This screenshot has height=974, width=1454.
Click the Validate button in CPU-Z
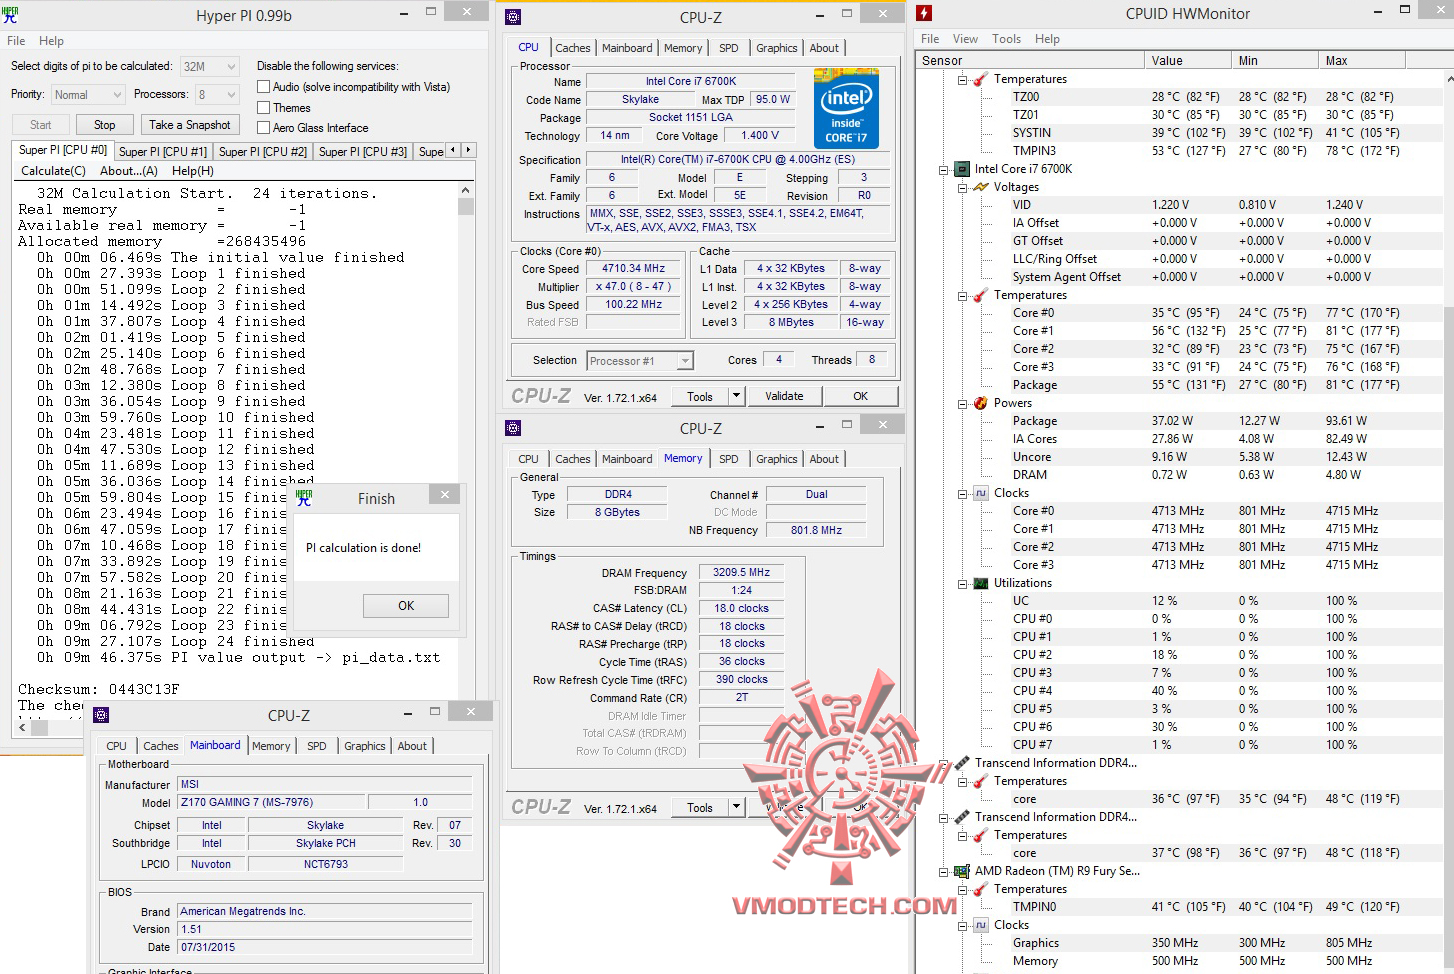tap(784, 396)
